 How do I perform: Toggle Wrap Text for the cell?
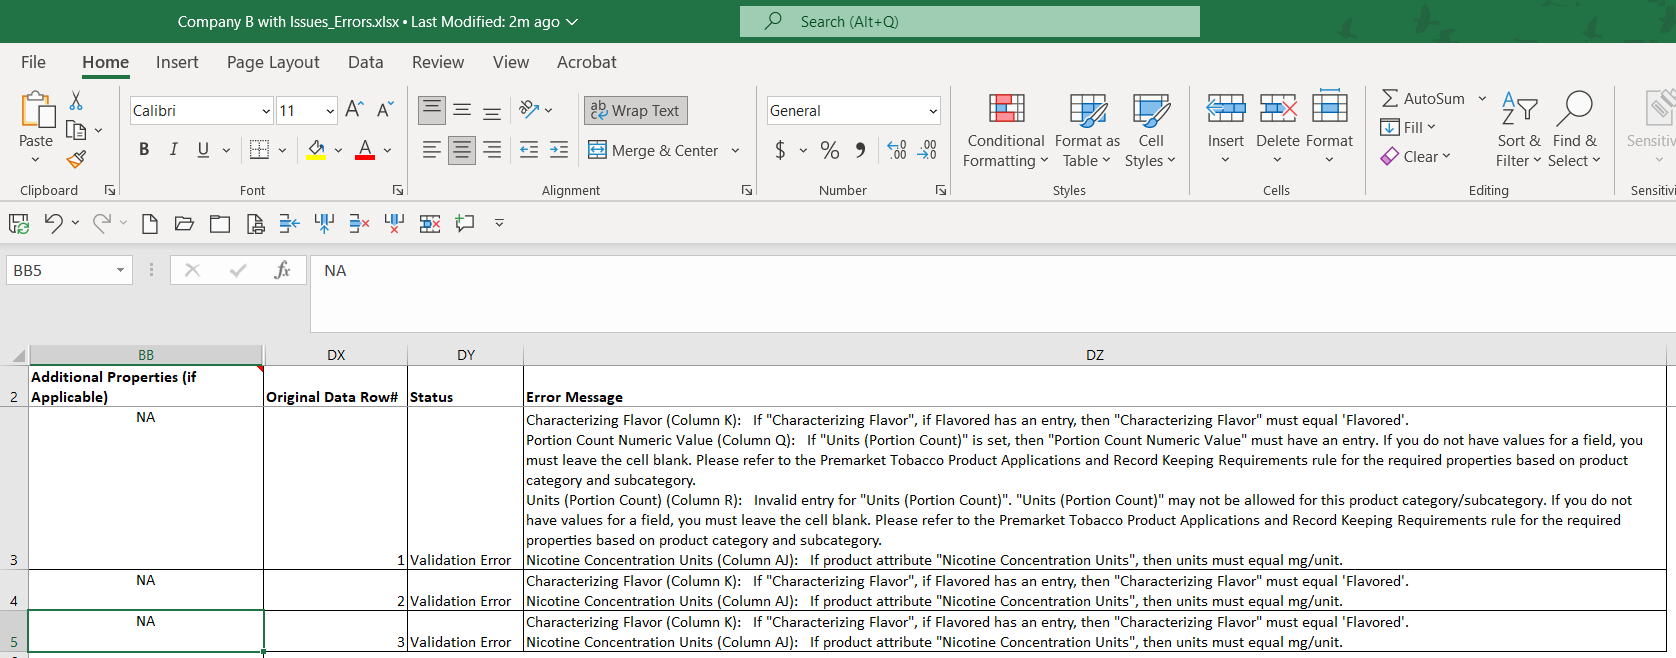[x=635, y=110]
